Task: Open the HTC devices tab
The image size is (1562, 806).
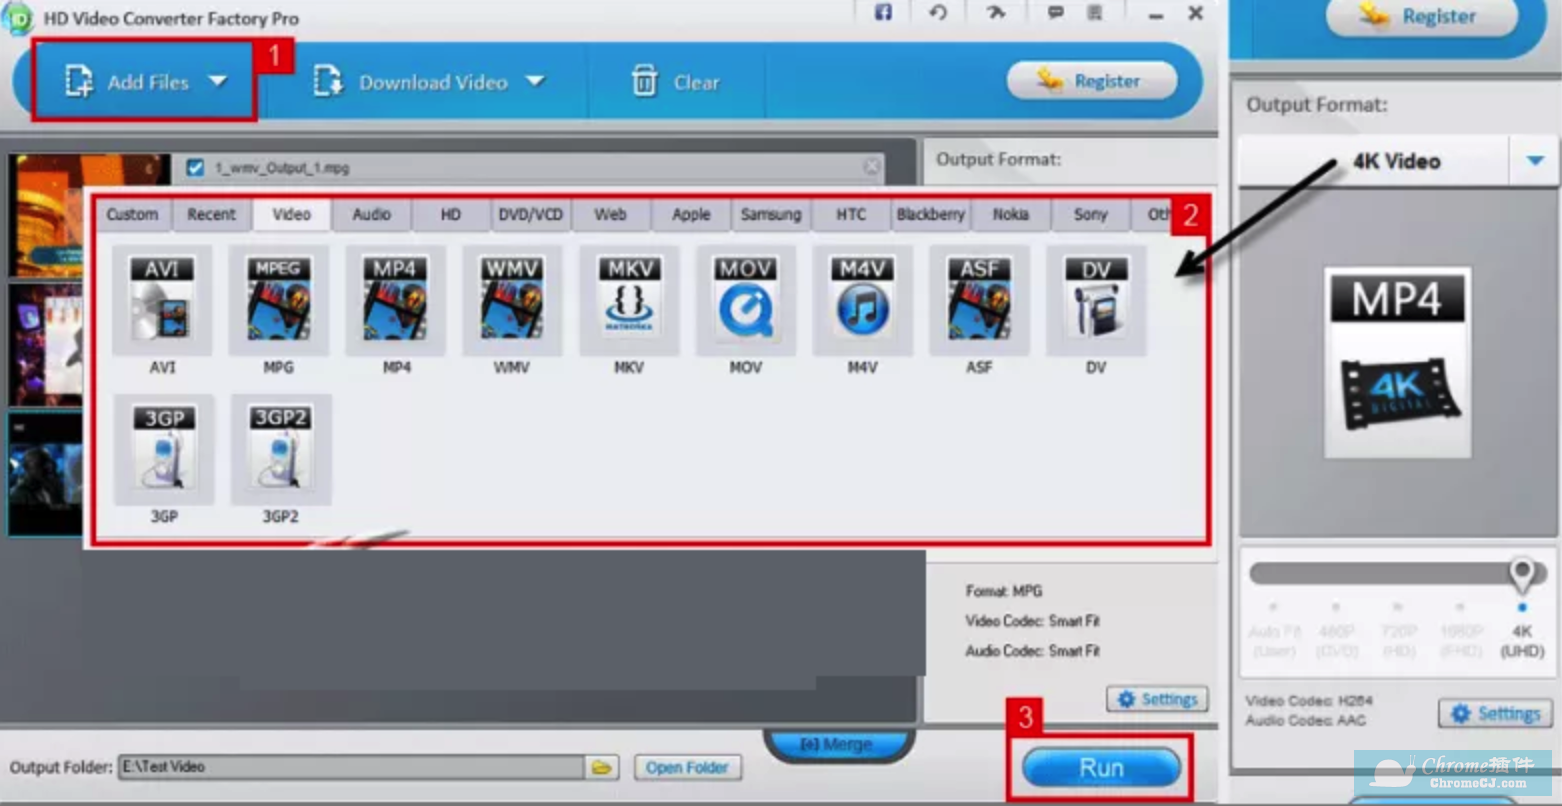Action: click(x=851, y=214)
